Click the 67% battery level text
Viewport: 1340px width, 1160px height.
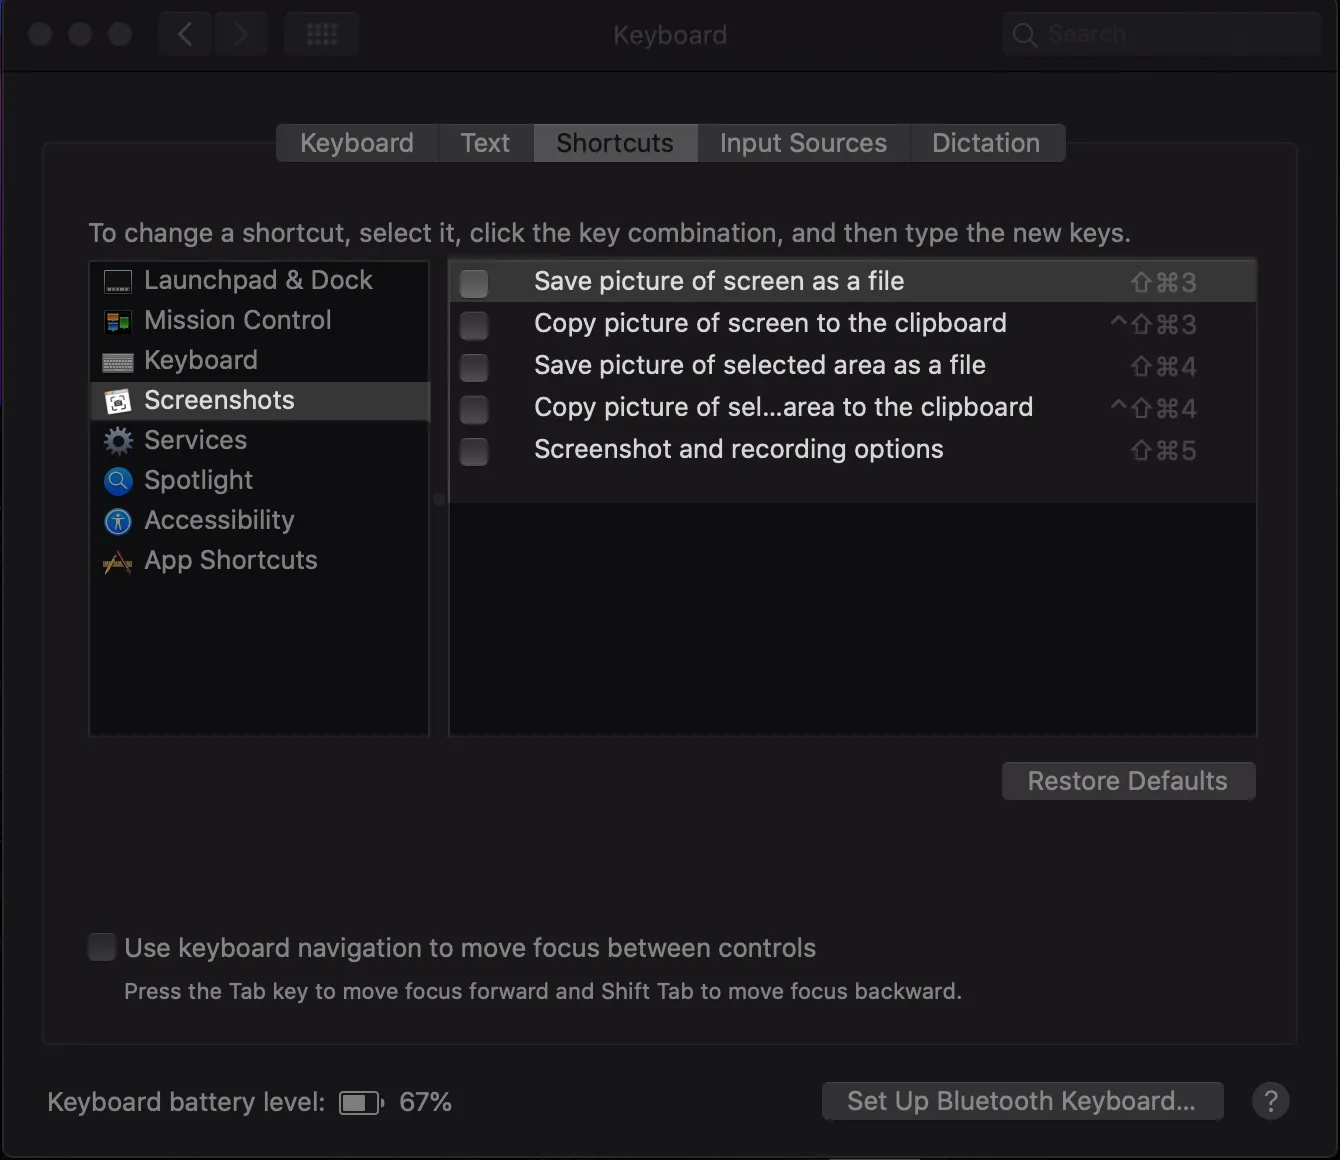425,1102
